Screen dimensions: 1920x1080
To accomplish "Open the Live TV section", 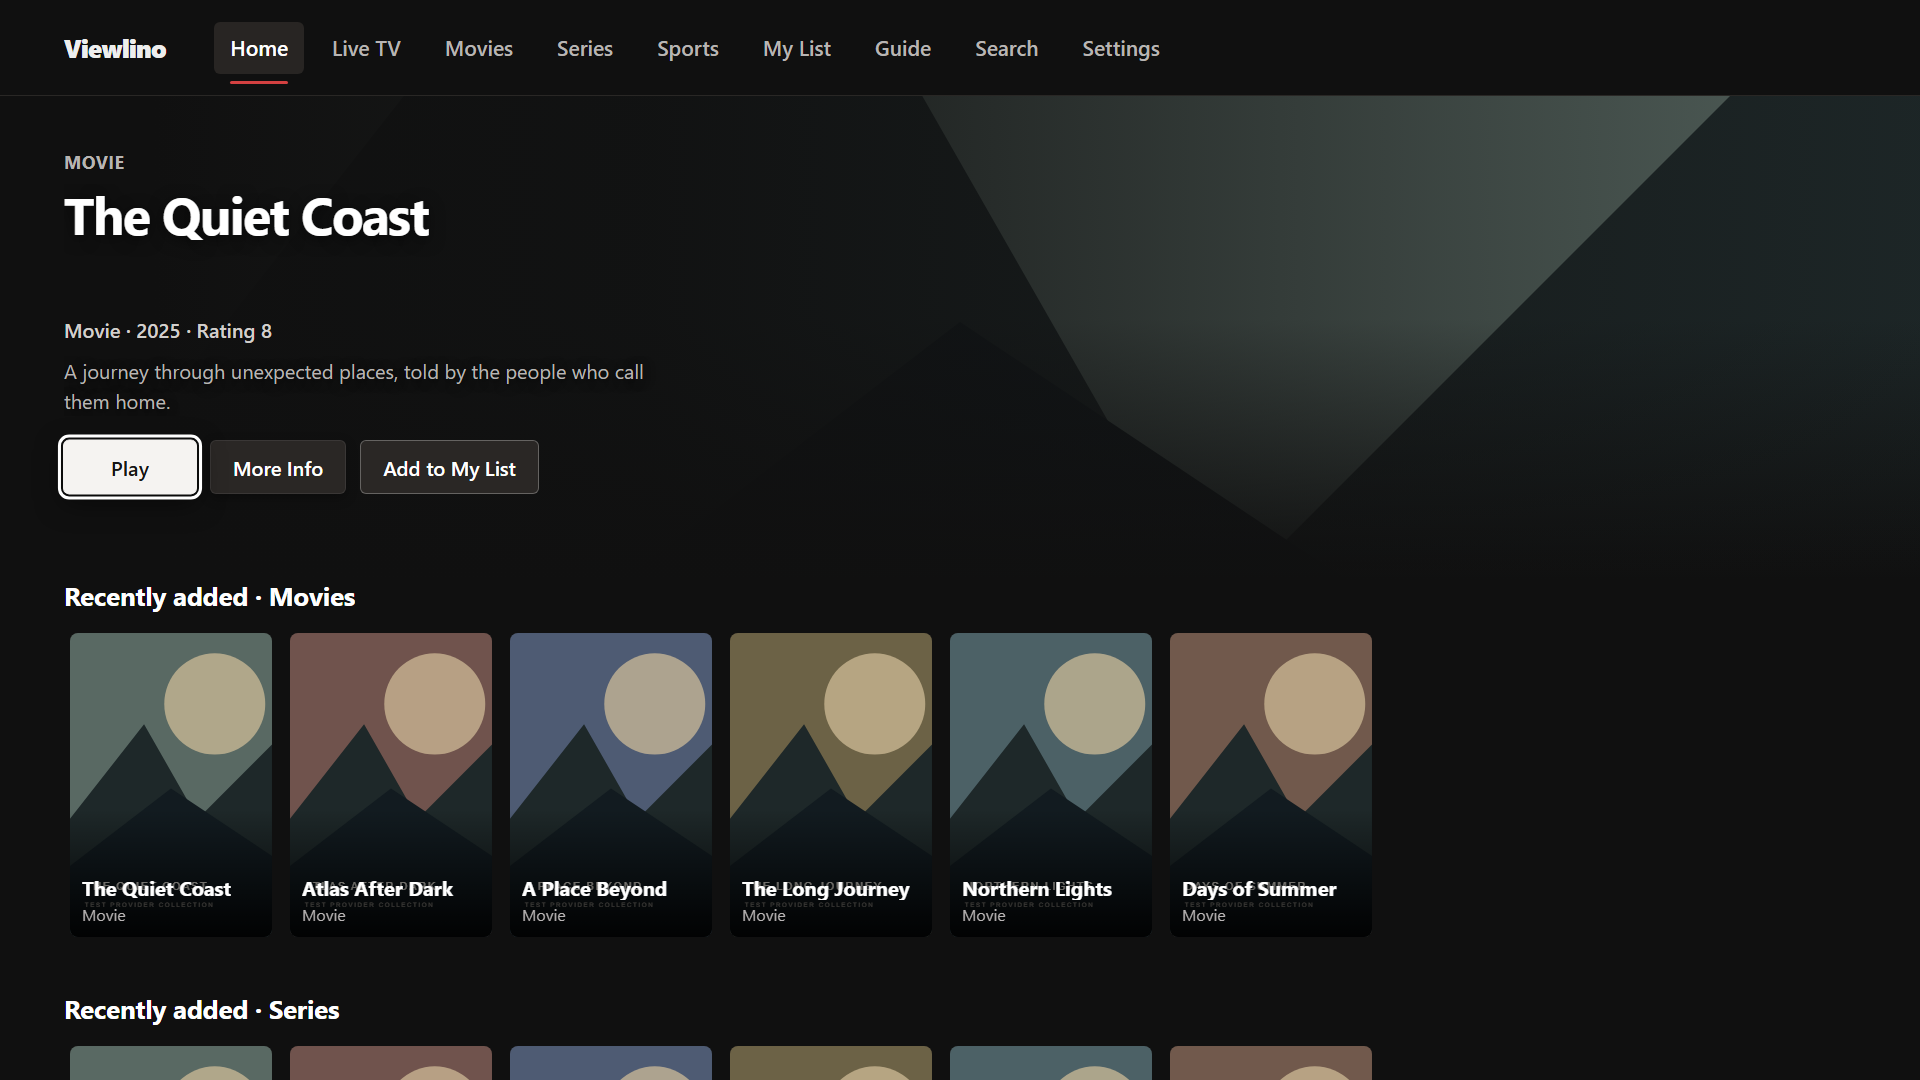I will pos(366,48).
